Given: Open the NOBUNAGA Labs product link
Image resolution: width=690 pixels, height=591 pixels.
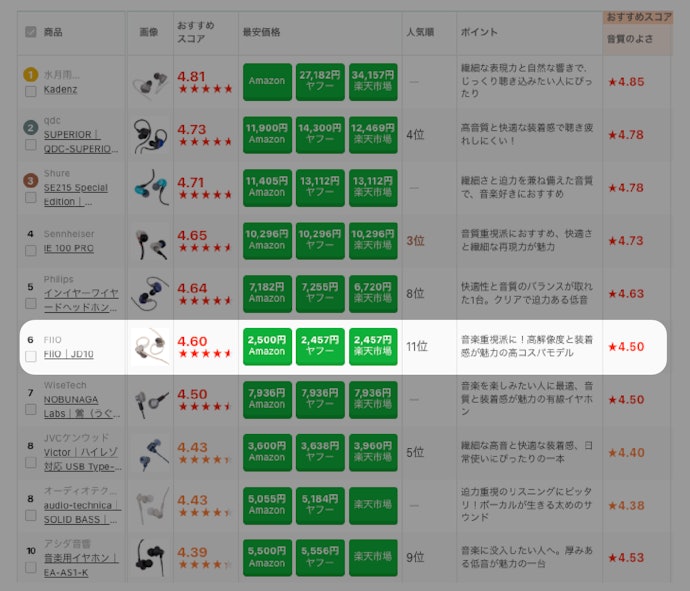Looking at the screenshot, I should [81, 406].
